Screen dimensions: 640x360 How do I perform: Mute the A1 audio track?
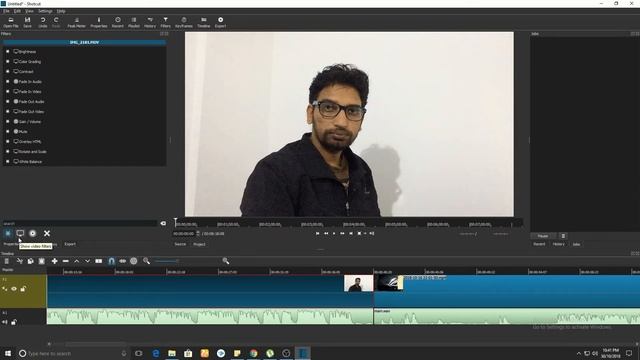click(5, 322)
